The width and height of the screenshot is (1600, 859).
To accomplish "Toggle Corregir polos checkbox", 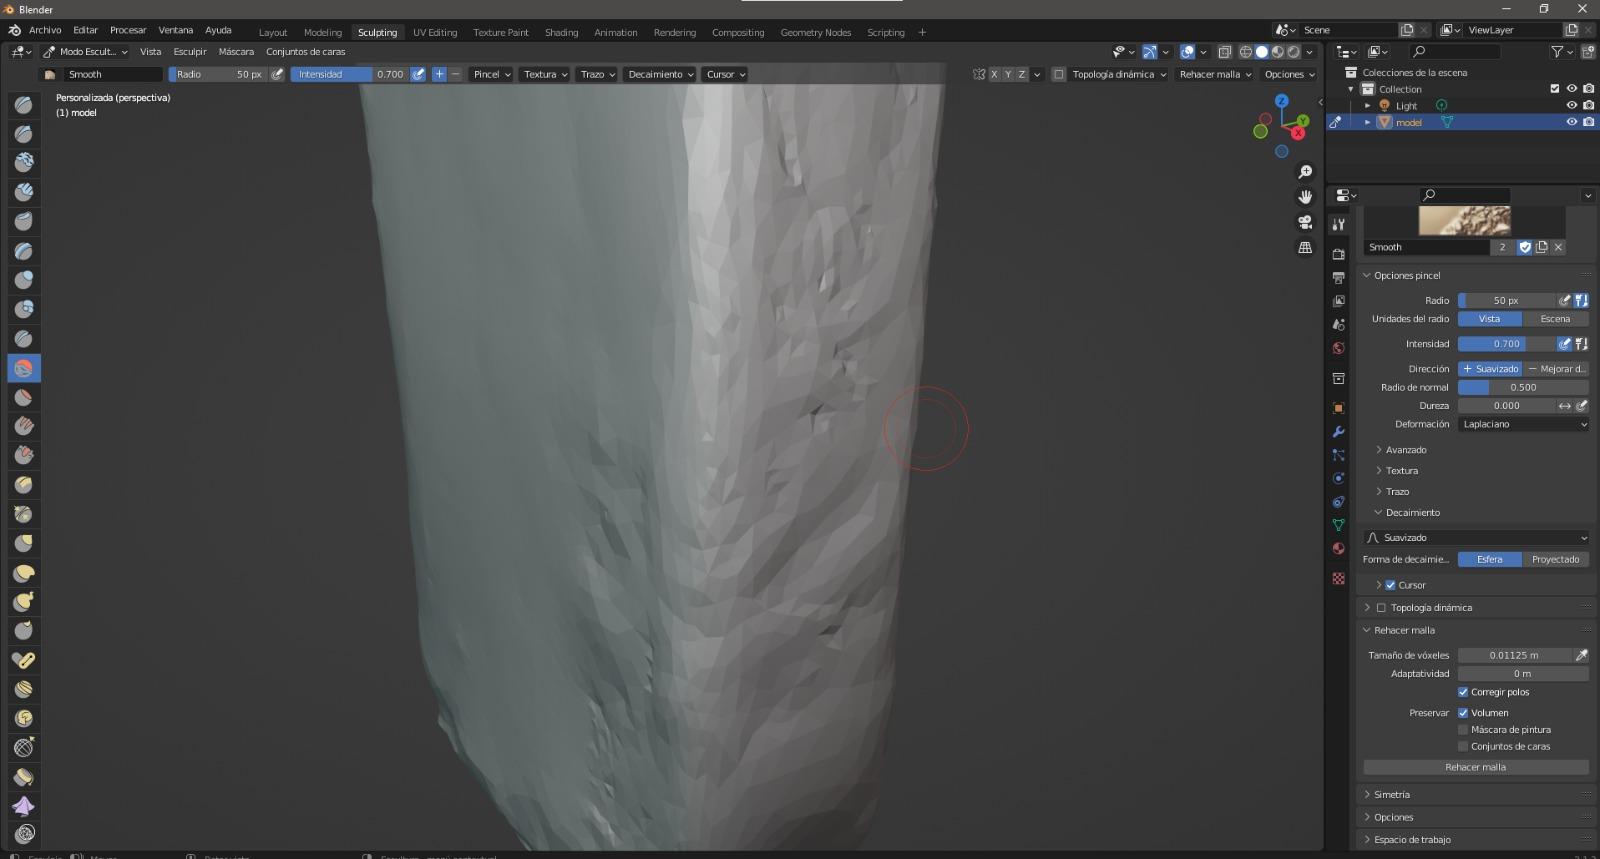I will (1463, 692).
